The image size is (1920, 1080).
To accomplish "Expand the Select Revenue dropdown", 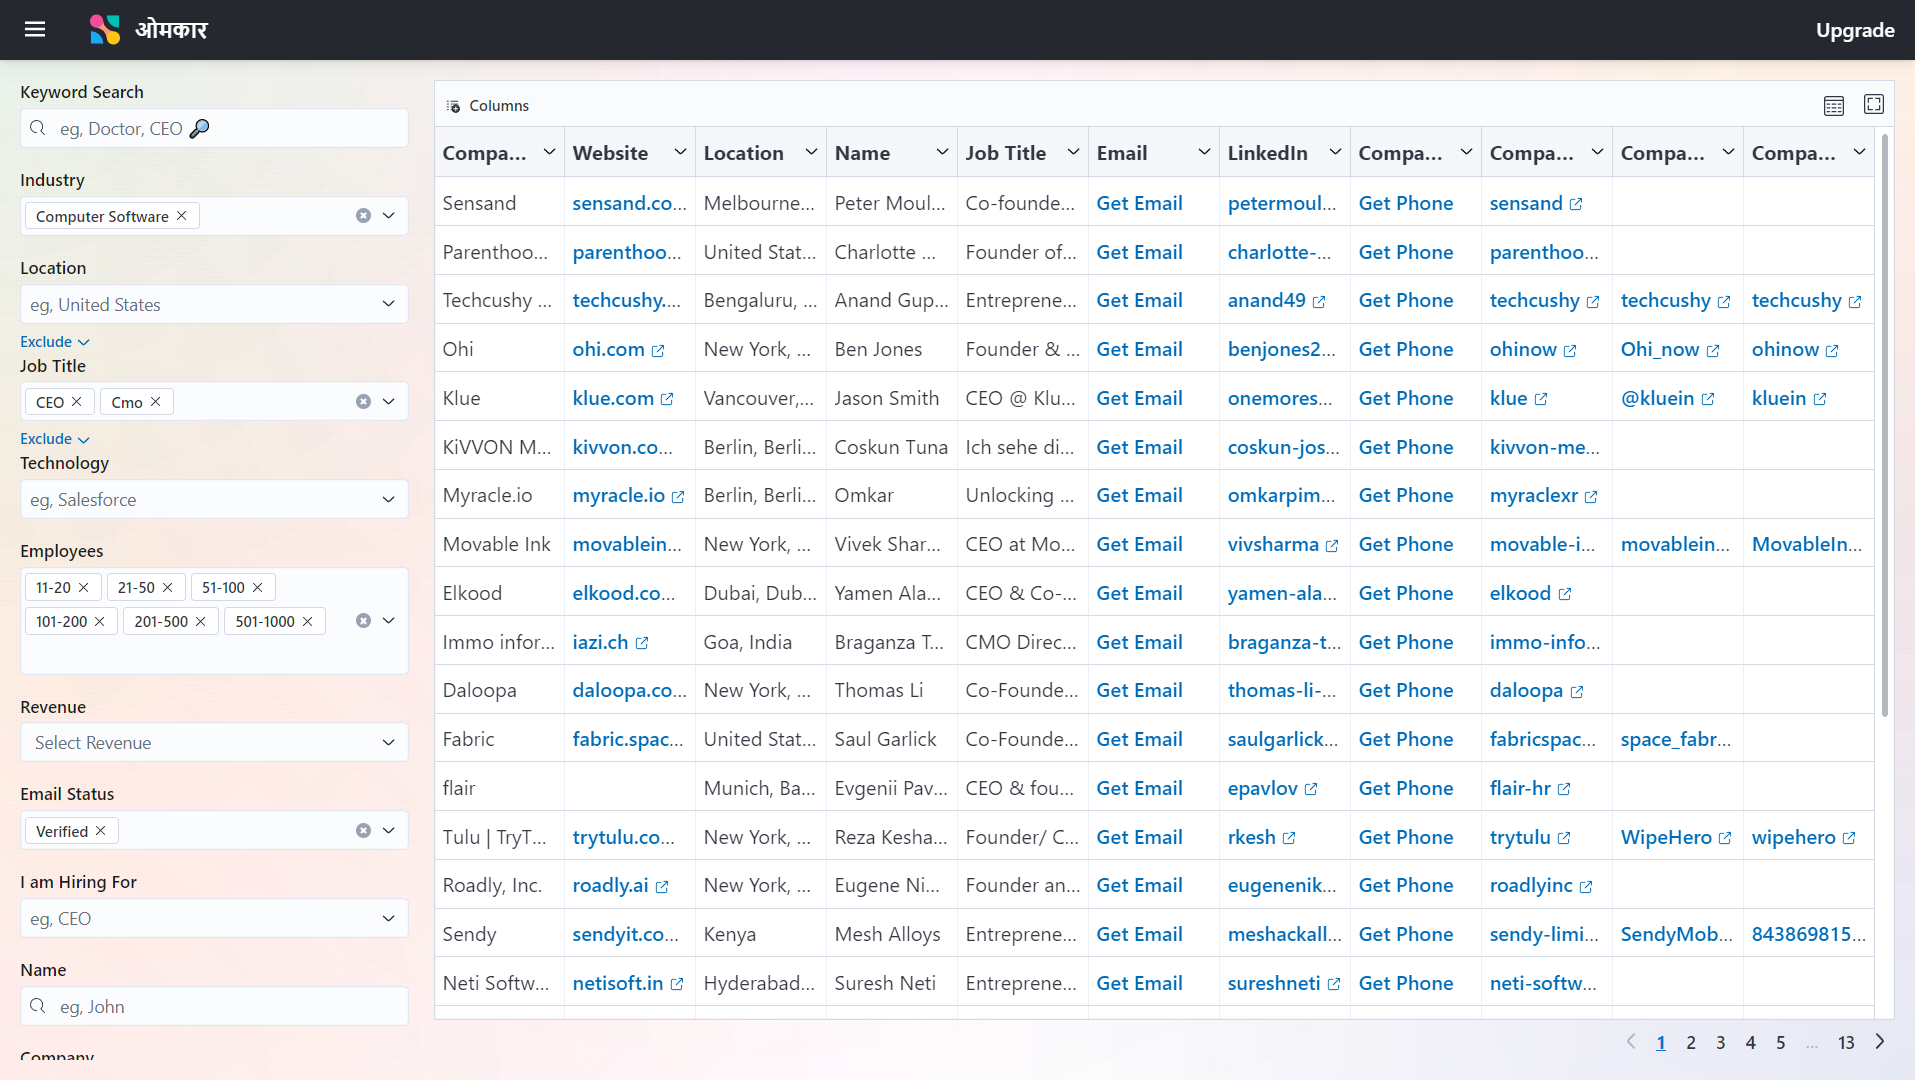I will 388,742.
